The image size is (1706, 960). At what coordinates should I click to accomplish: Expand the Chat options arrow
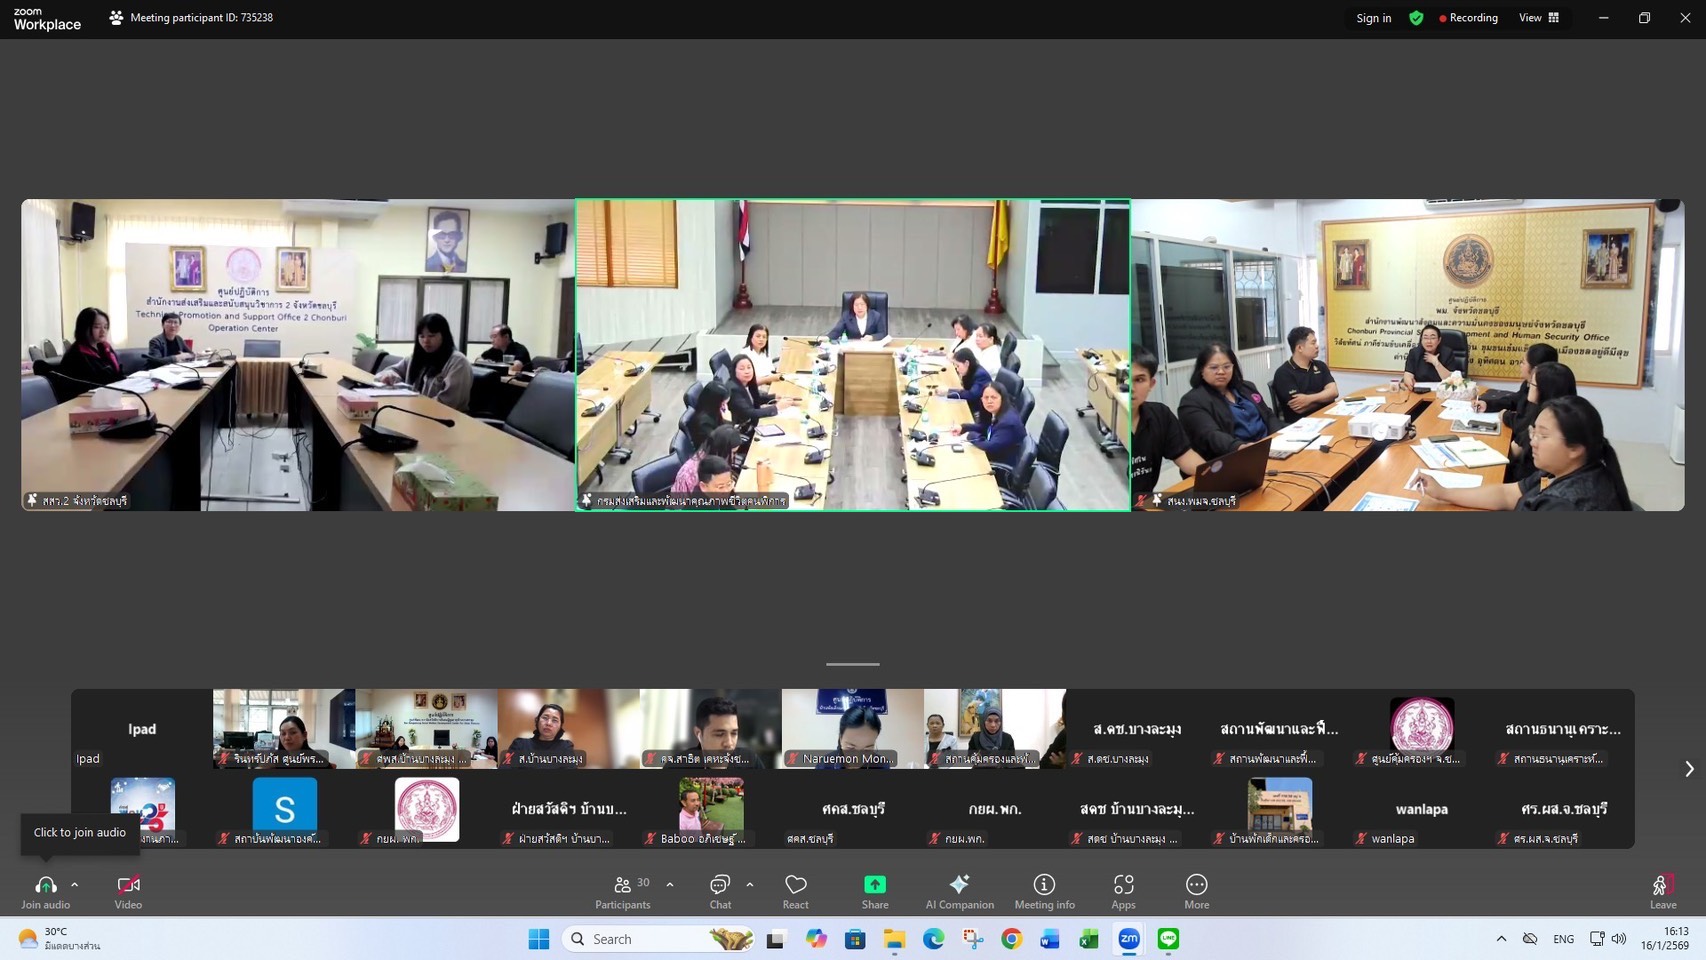(x=750, y=885)
